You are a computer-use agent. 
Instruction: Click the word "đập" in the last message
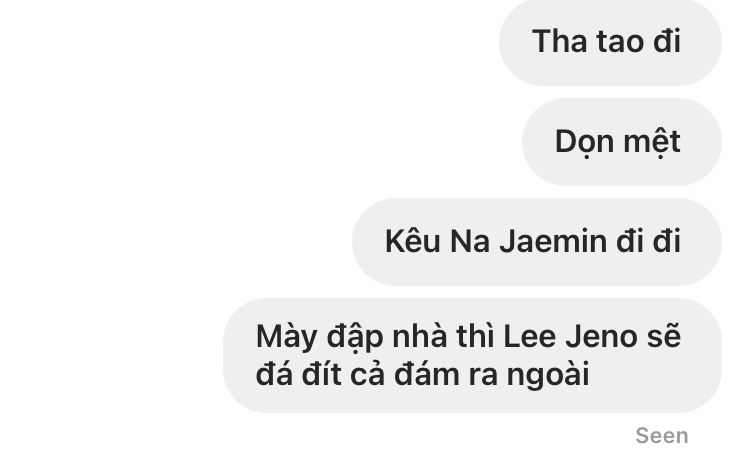355,338
